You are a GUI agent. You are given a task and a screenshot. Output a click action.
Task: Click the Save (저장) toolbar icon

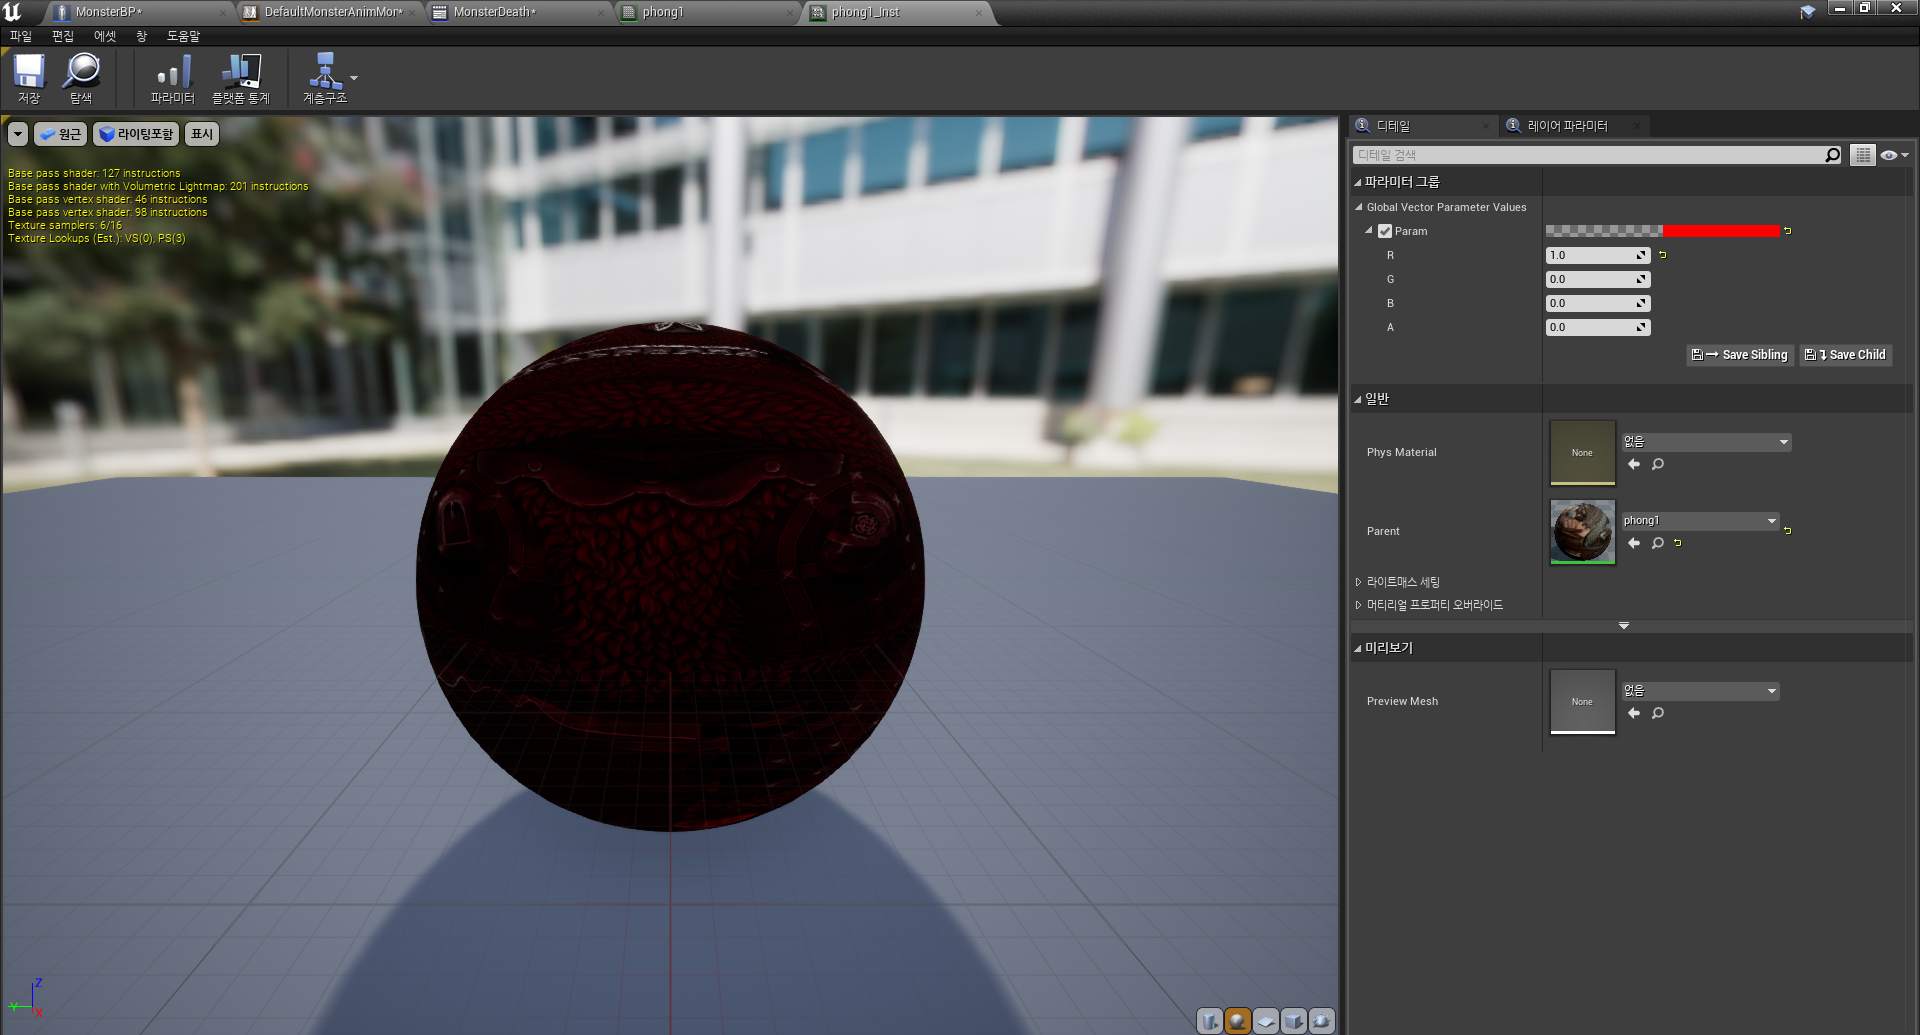[x=29, y=78]
